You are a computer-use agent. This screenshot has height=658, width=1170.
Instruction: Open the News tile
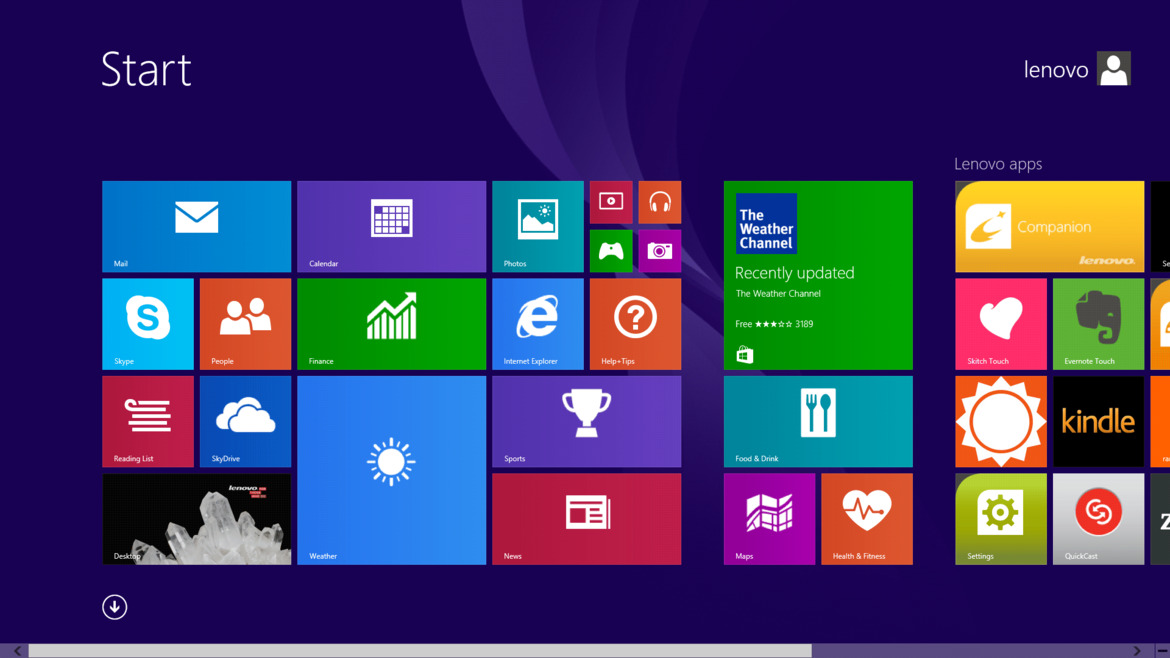586,518
